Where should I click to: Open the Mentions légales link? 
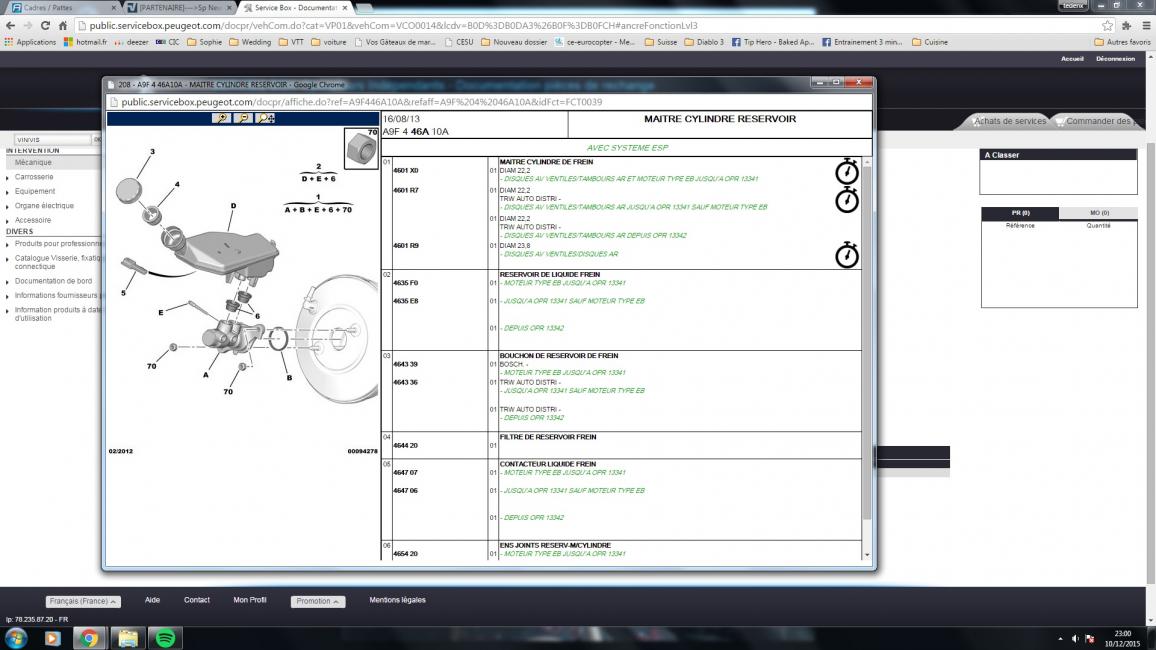click(397, 600)
